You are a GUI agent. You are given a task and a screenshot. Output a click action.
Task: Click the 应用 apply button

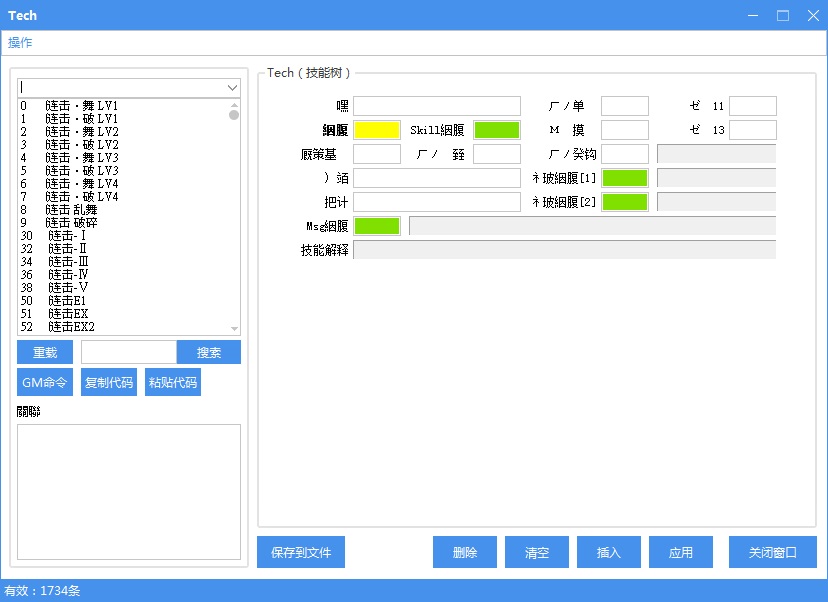[681, 552]
